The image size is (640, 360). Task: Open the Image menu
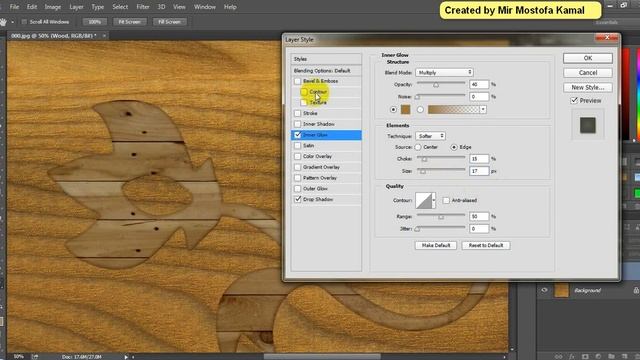(x=53, y=7)
